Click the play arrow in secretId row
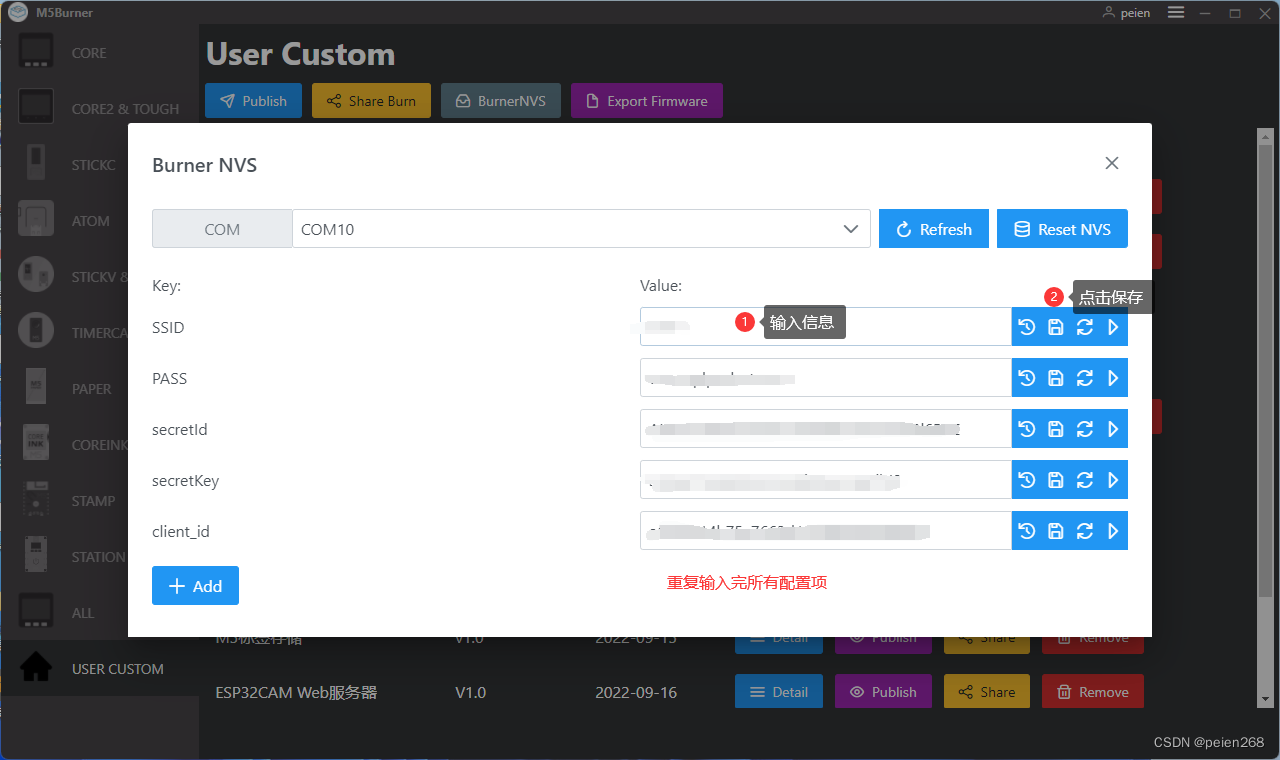1280x760 pixels. coord(1113,429)
